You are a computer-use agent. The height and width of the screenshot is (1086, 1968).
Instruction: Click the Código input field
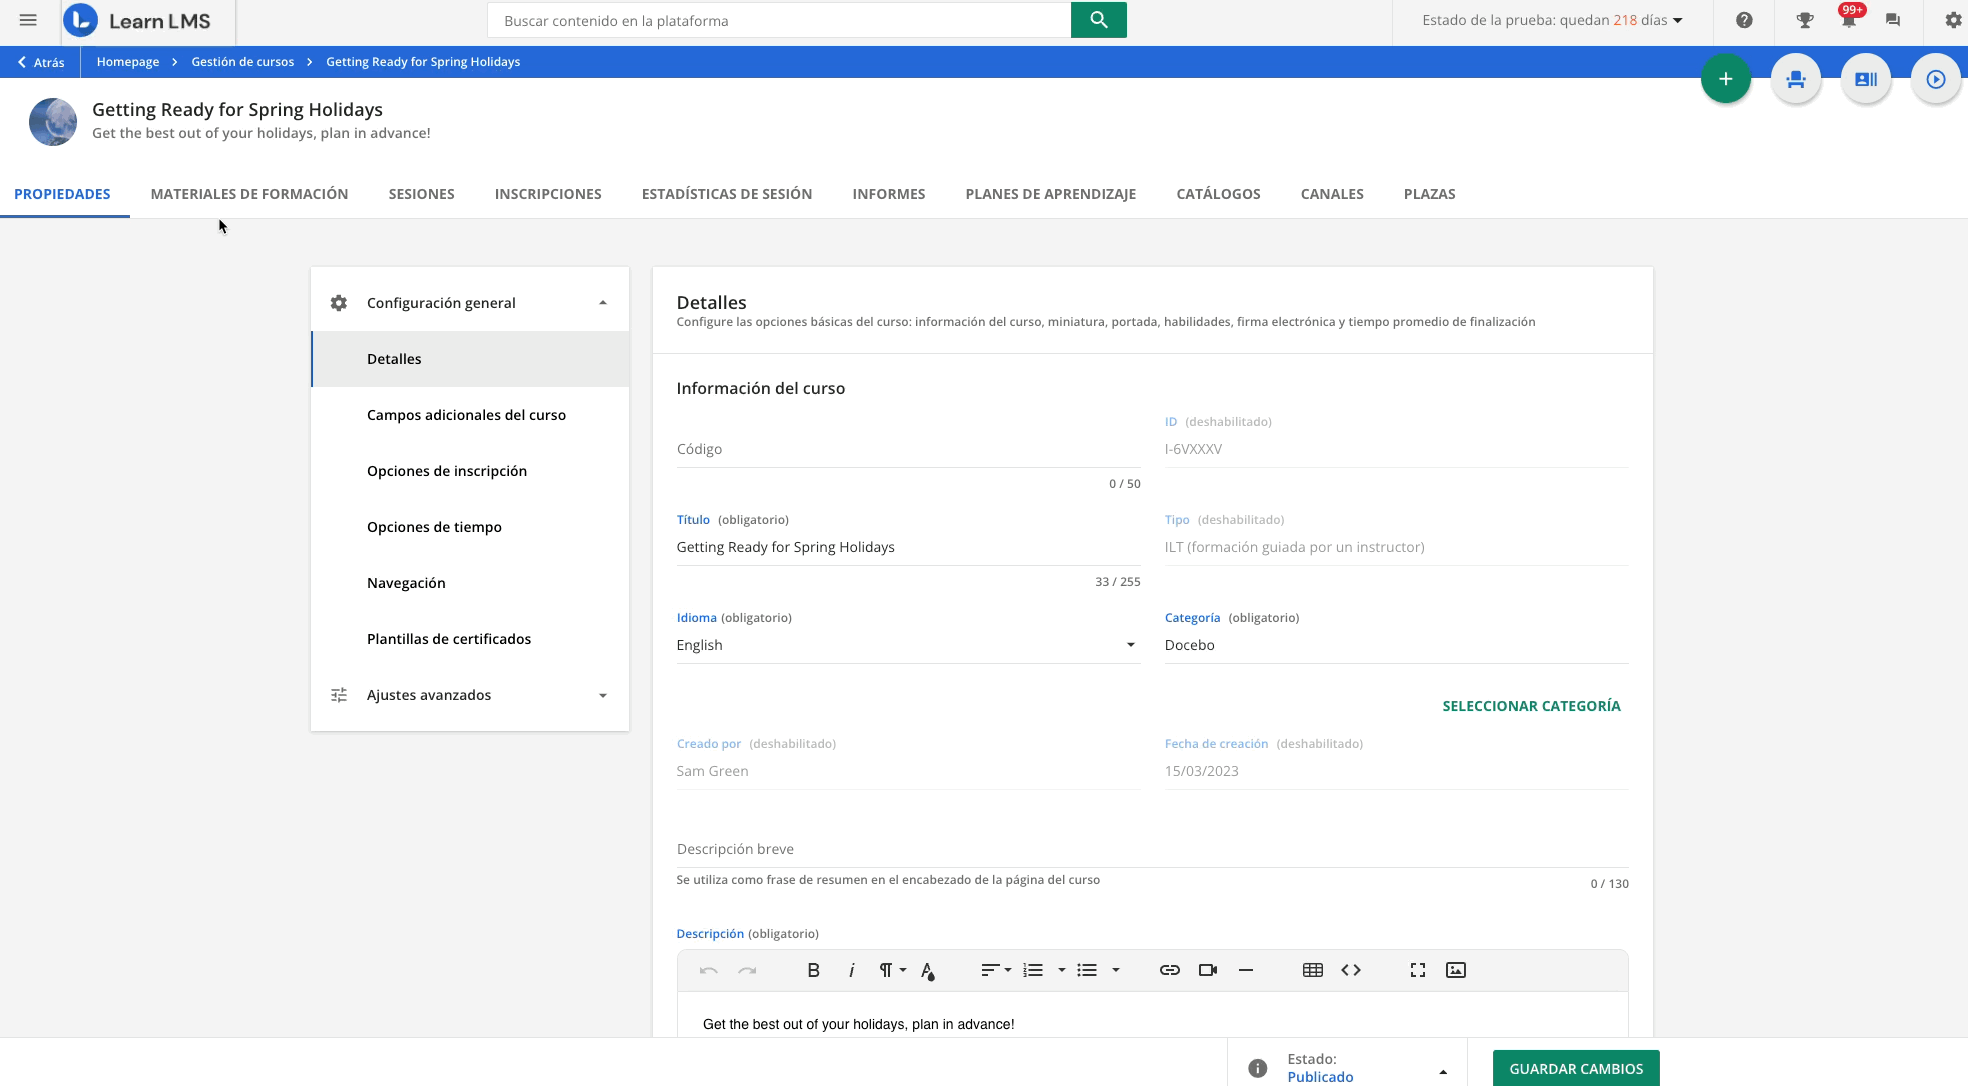tap(908, 449)
